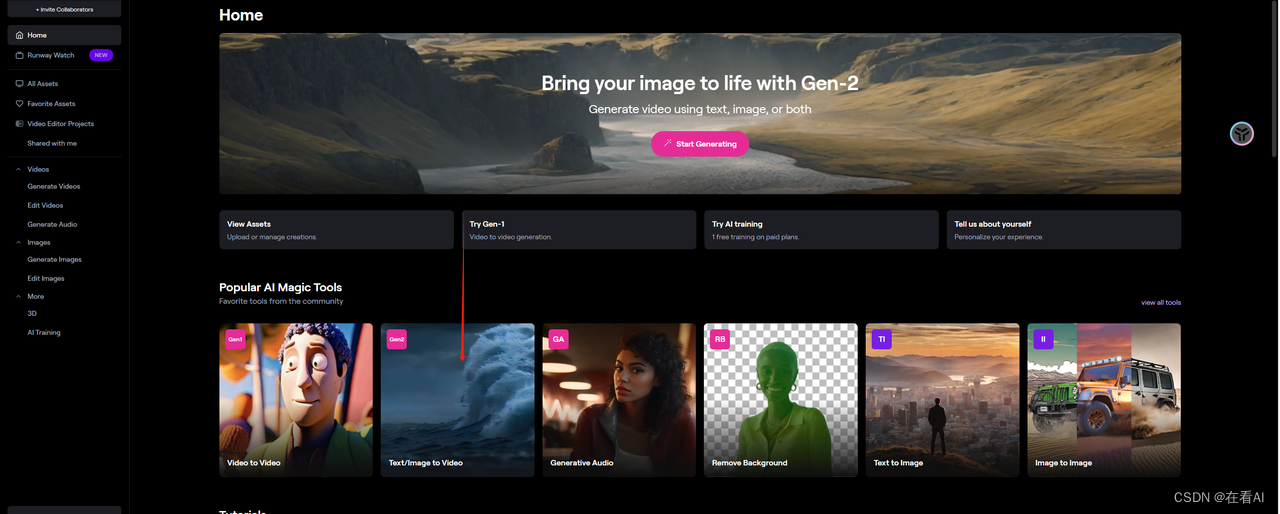This screenshot has width=1280, height=514.
Task: Click the Favorite tools from the community text
Action: click(281, 301)
